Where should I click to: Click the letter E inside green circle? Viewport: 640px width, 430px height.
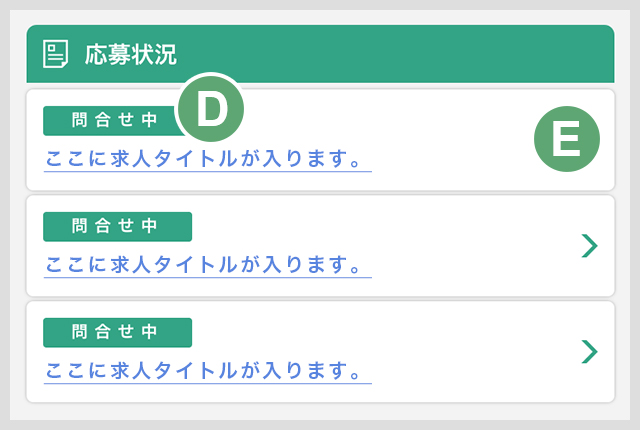(567, 139)
